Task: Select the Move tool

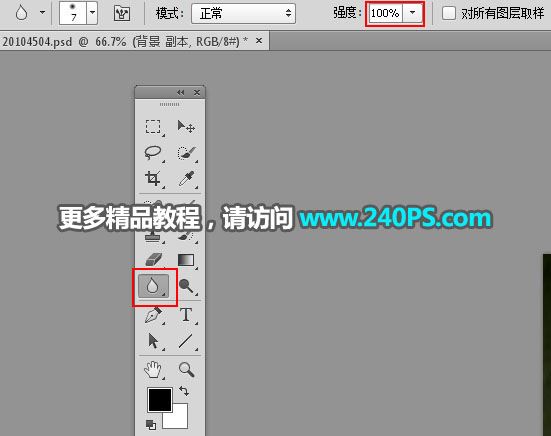Action: coord(186,127)
